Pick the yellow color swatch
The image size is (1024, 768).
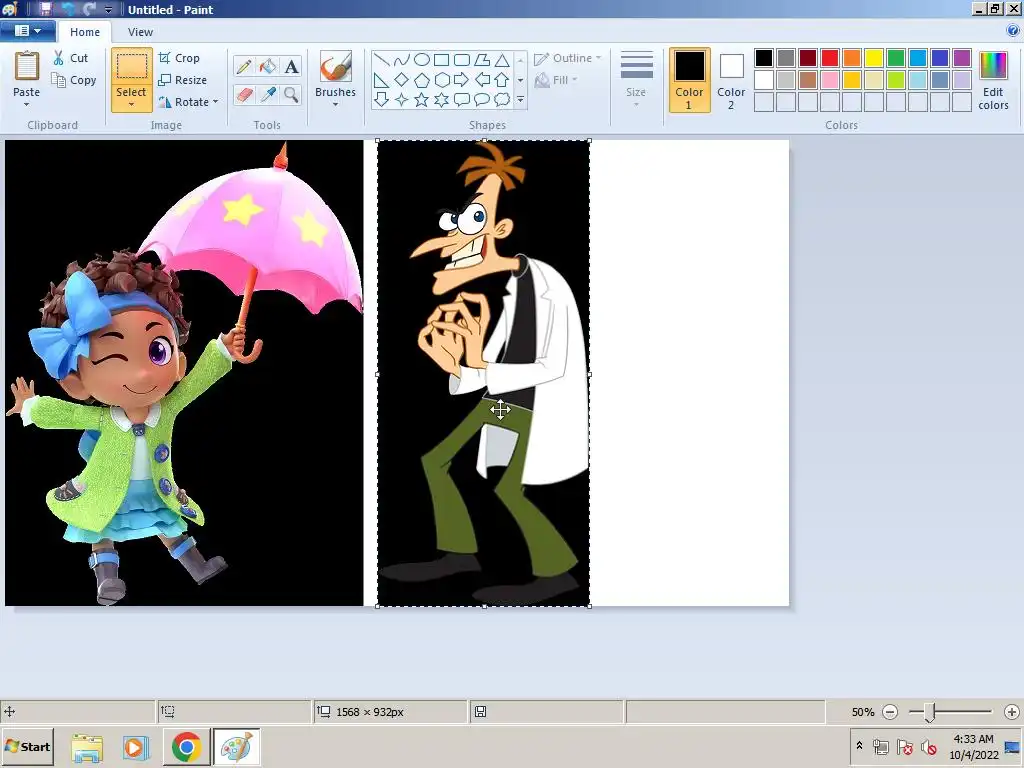click(x=874, y=58)
